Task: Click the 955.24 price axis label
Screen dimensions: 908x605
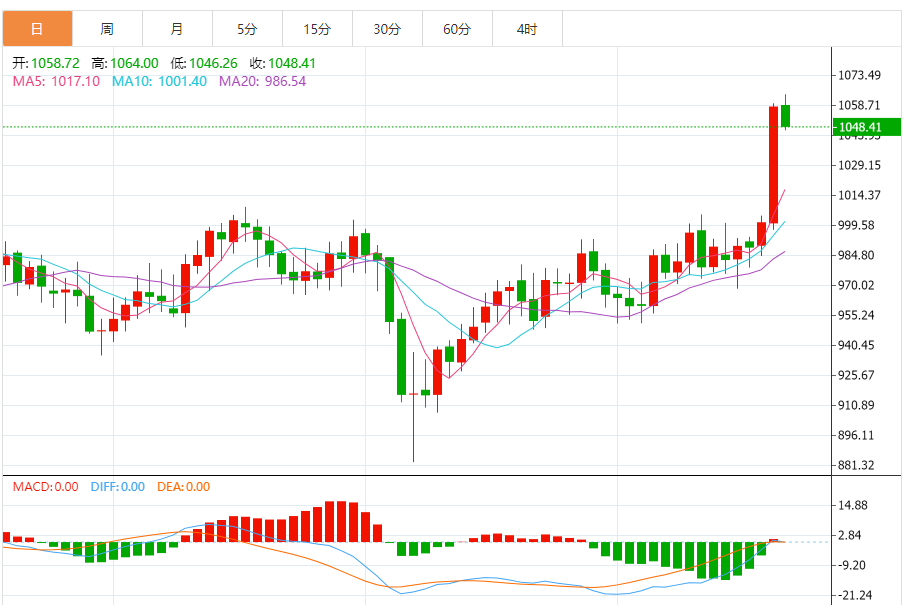Action: [856, 316]
